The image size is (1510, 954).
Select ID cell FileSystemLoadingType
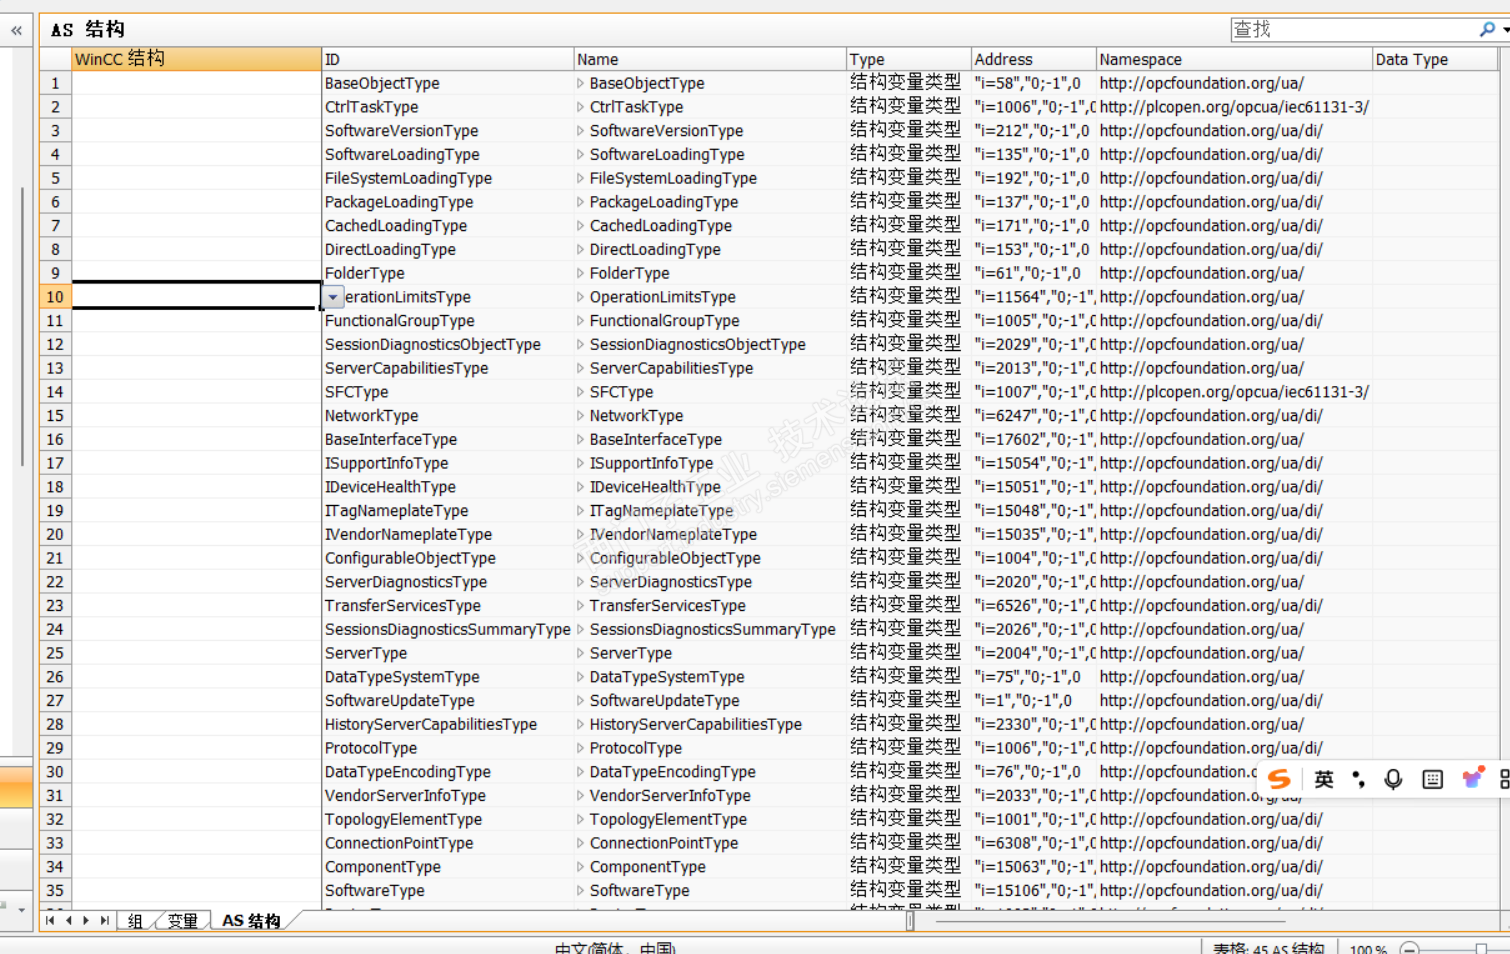tap(448, 179)
